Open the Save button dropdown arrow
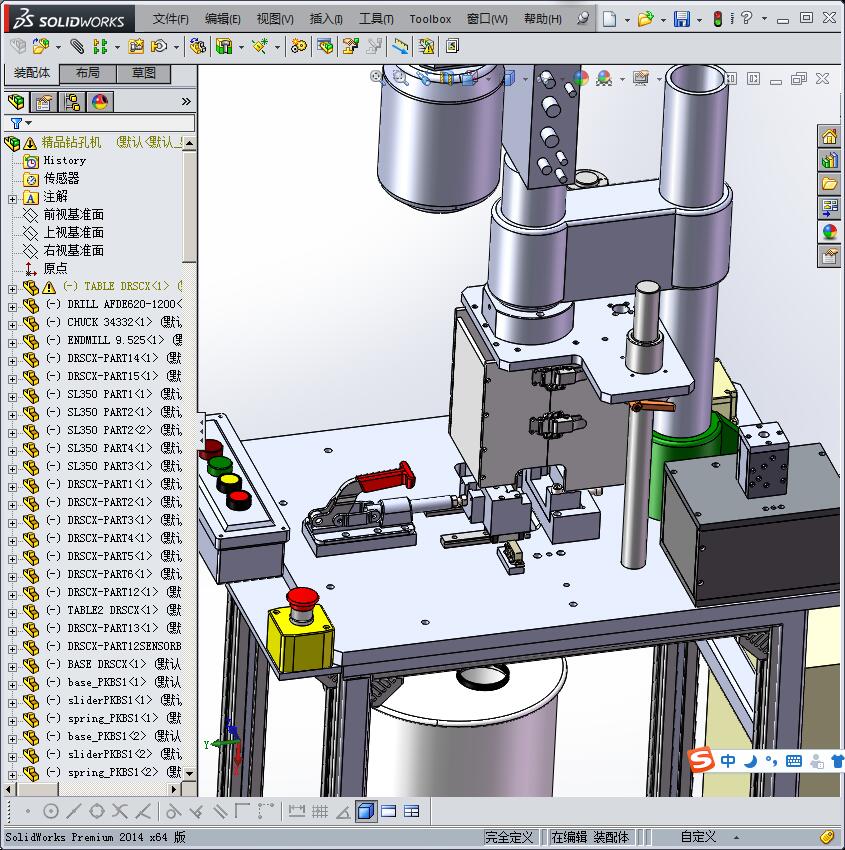The height and width of the screenshot is (850, 845). pyautogui.click(x=699, y=20)
